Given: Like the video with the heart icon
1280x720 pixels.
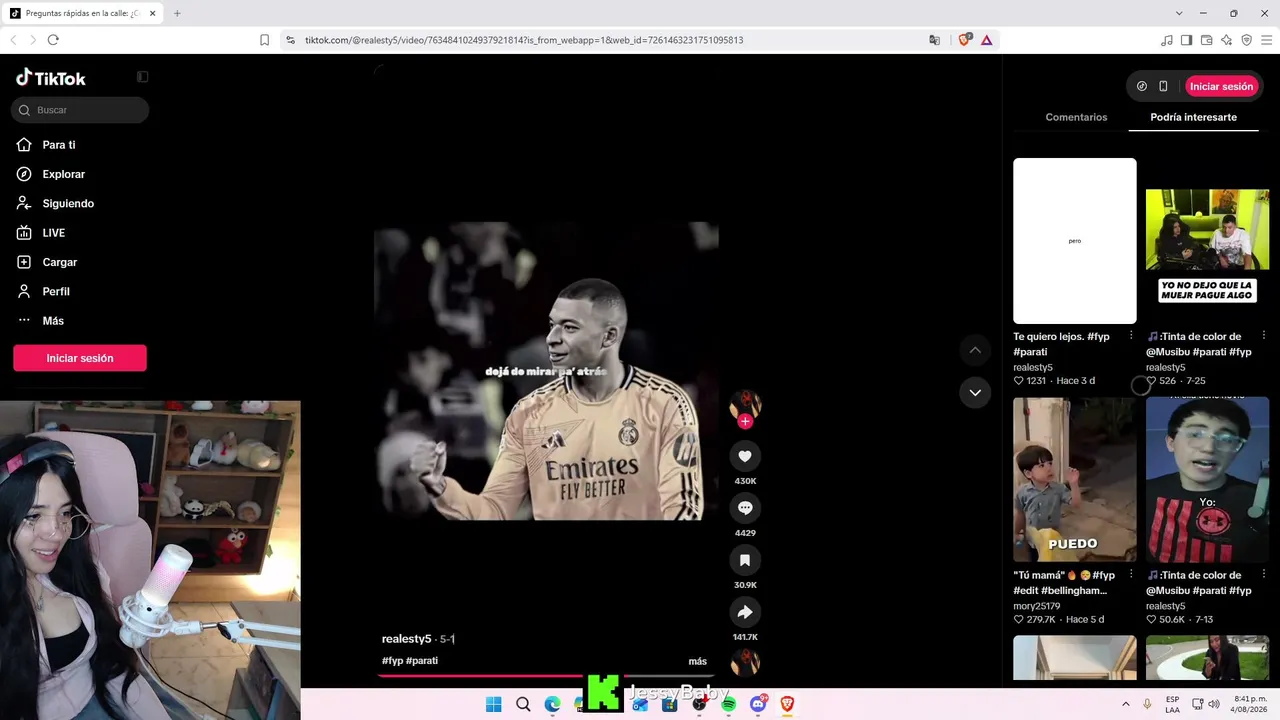Looking at the screenshot, I should tap(745, 457).
